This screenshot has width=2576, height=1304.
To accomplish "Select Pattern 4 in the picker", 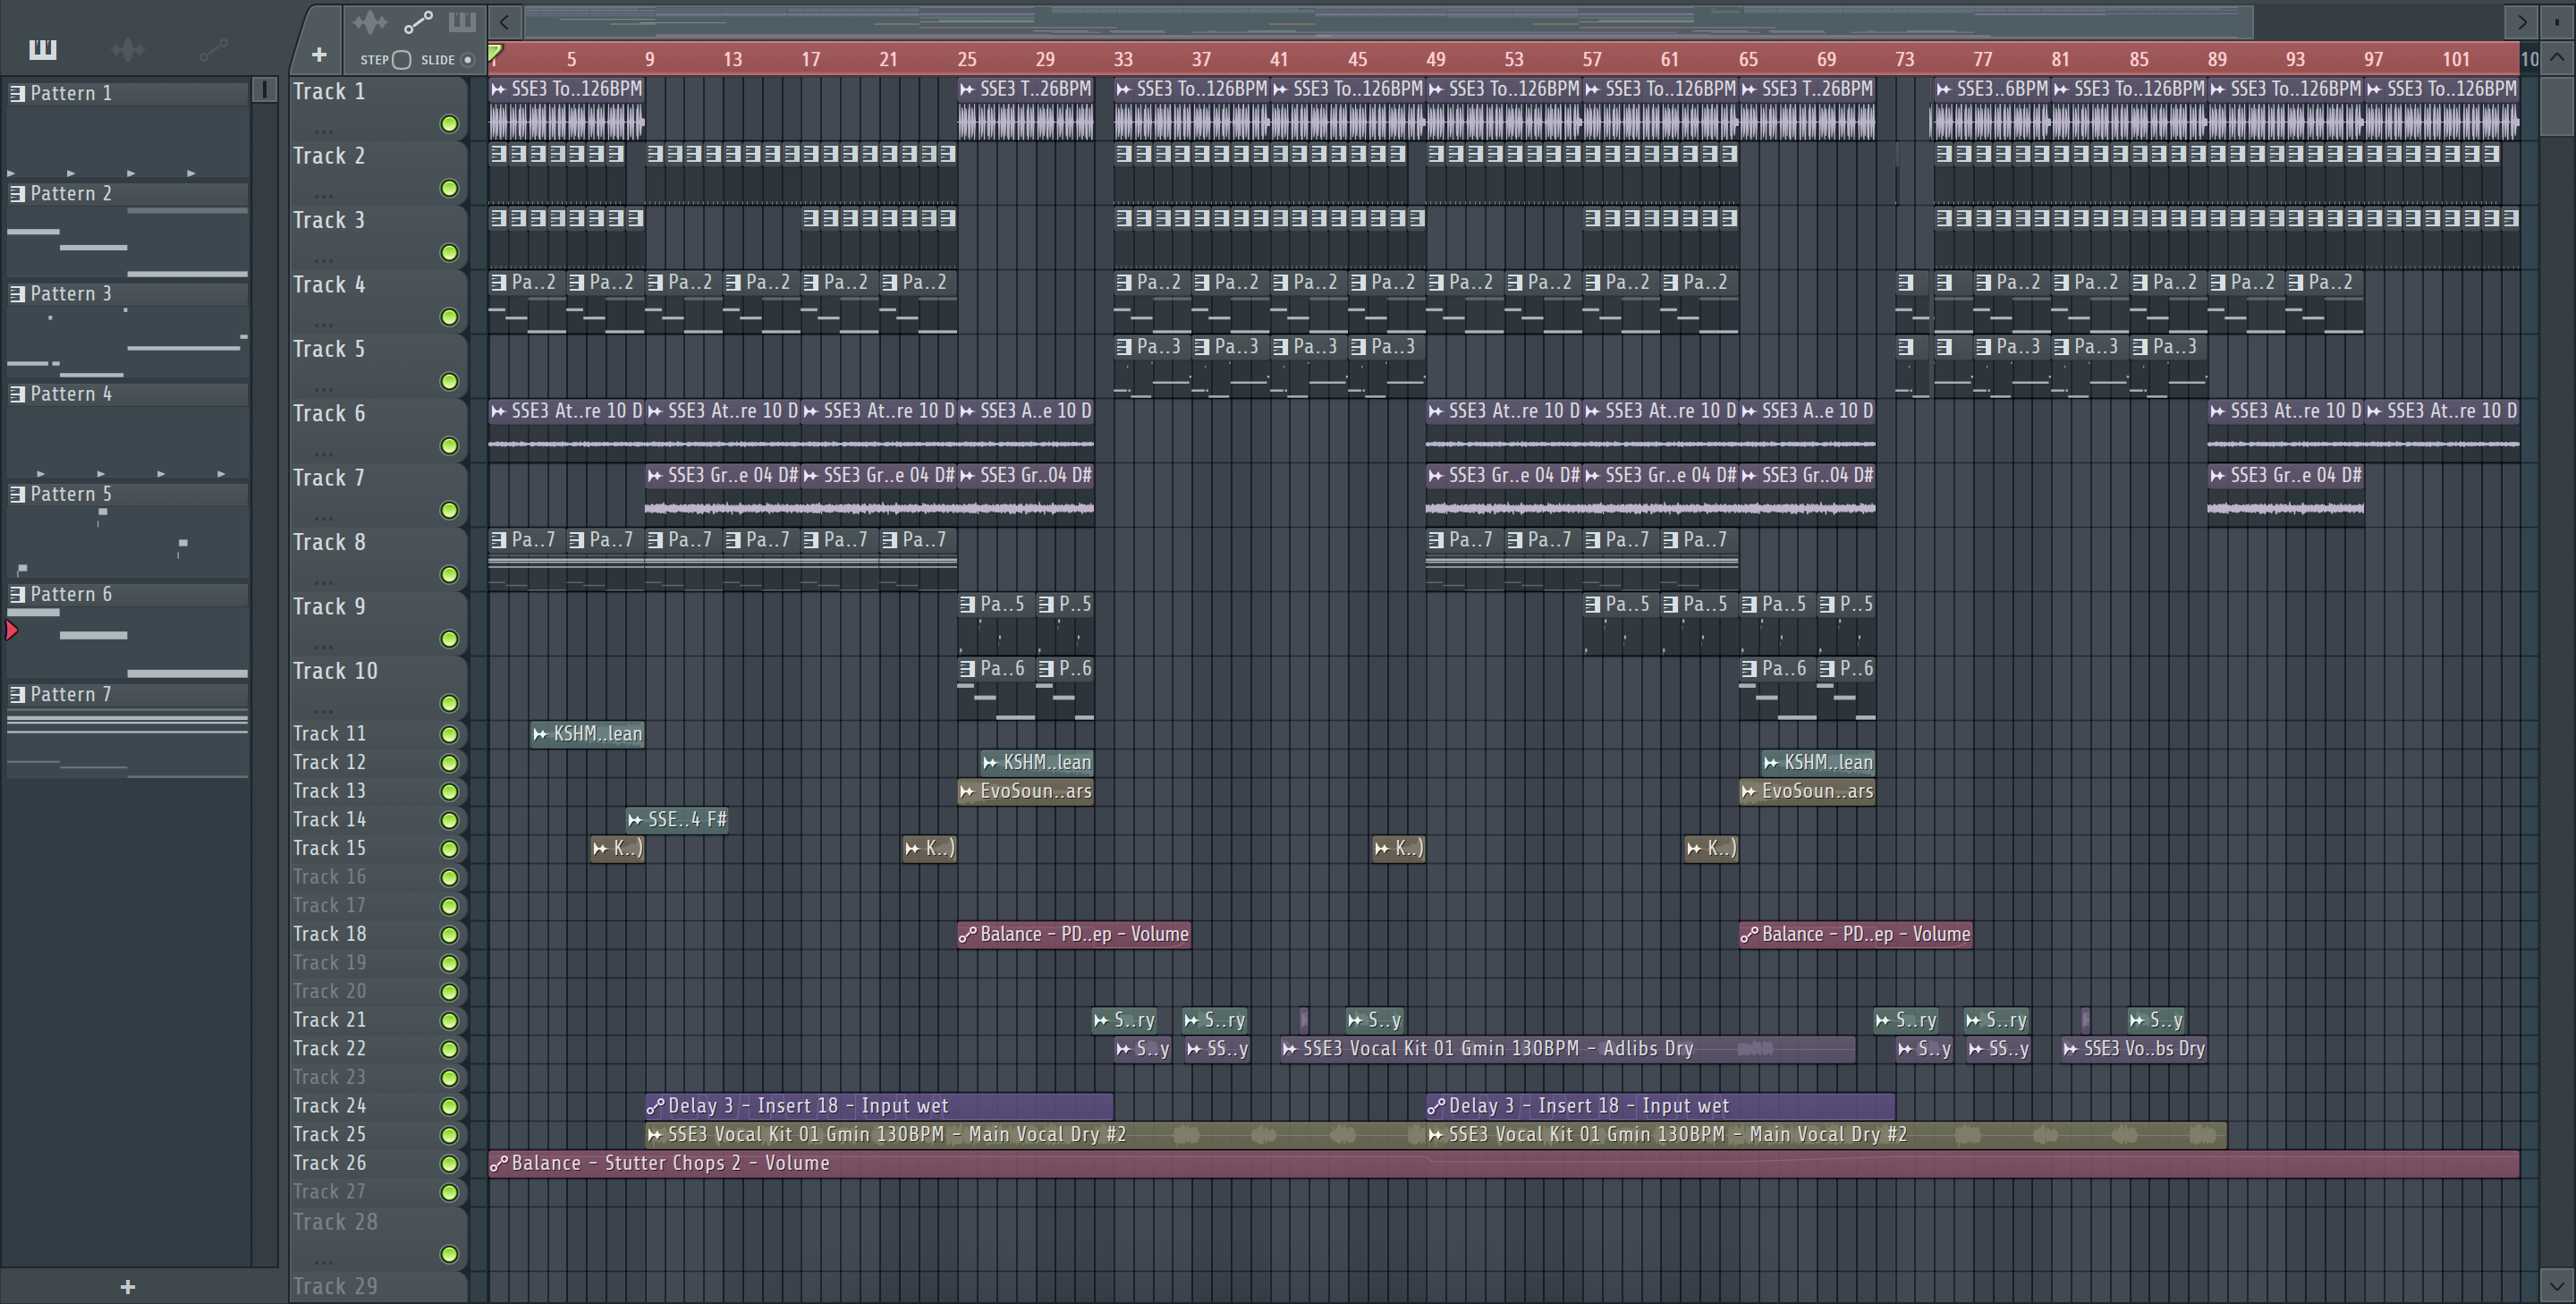I will [128, 393].
